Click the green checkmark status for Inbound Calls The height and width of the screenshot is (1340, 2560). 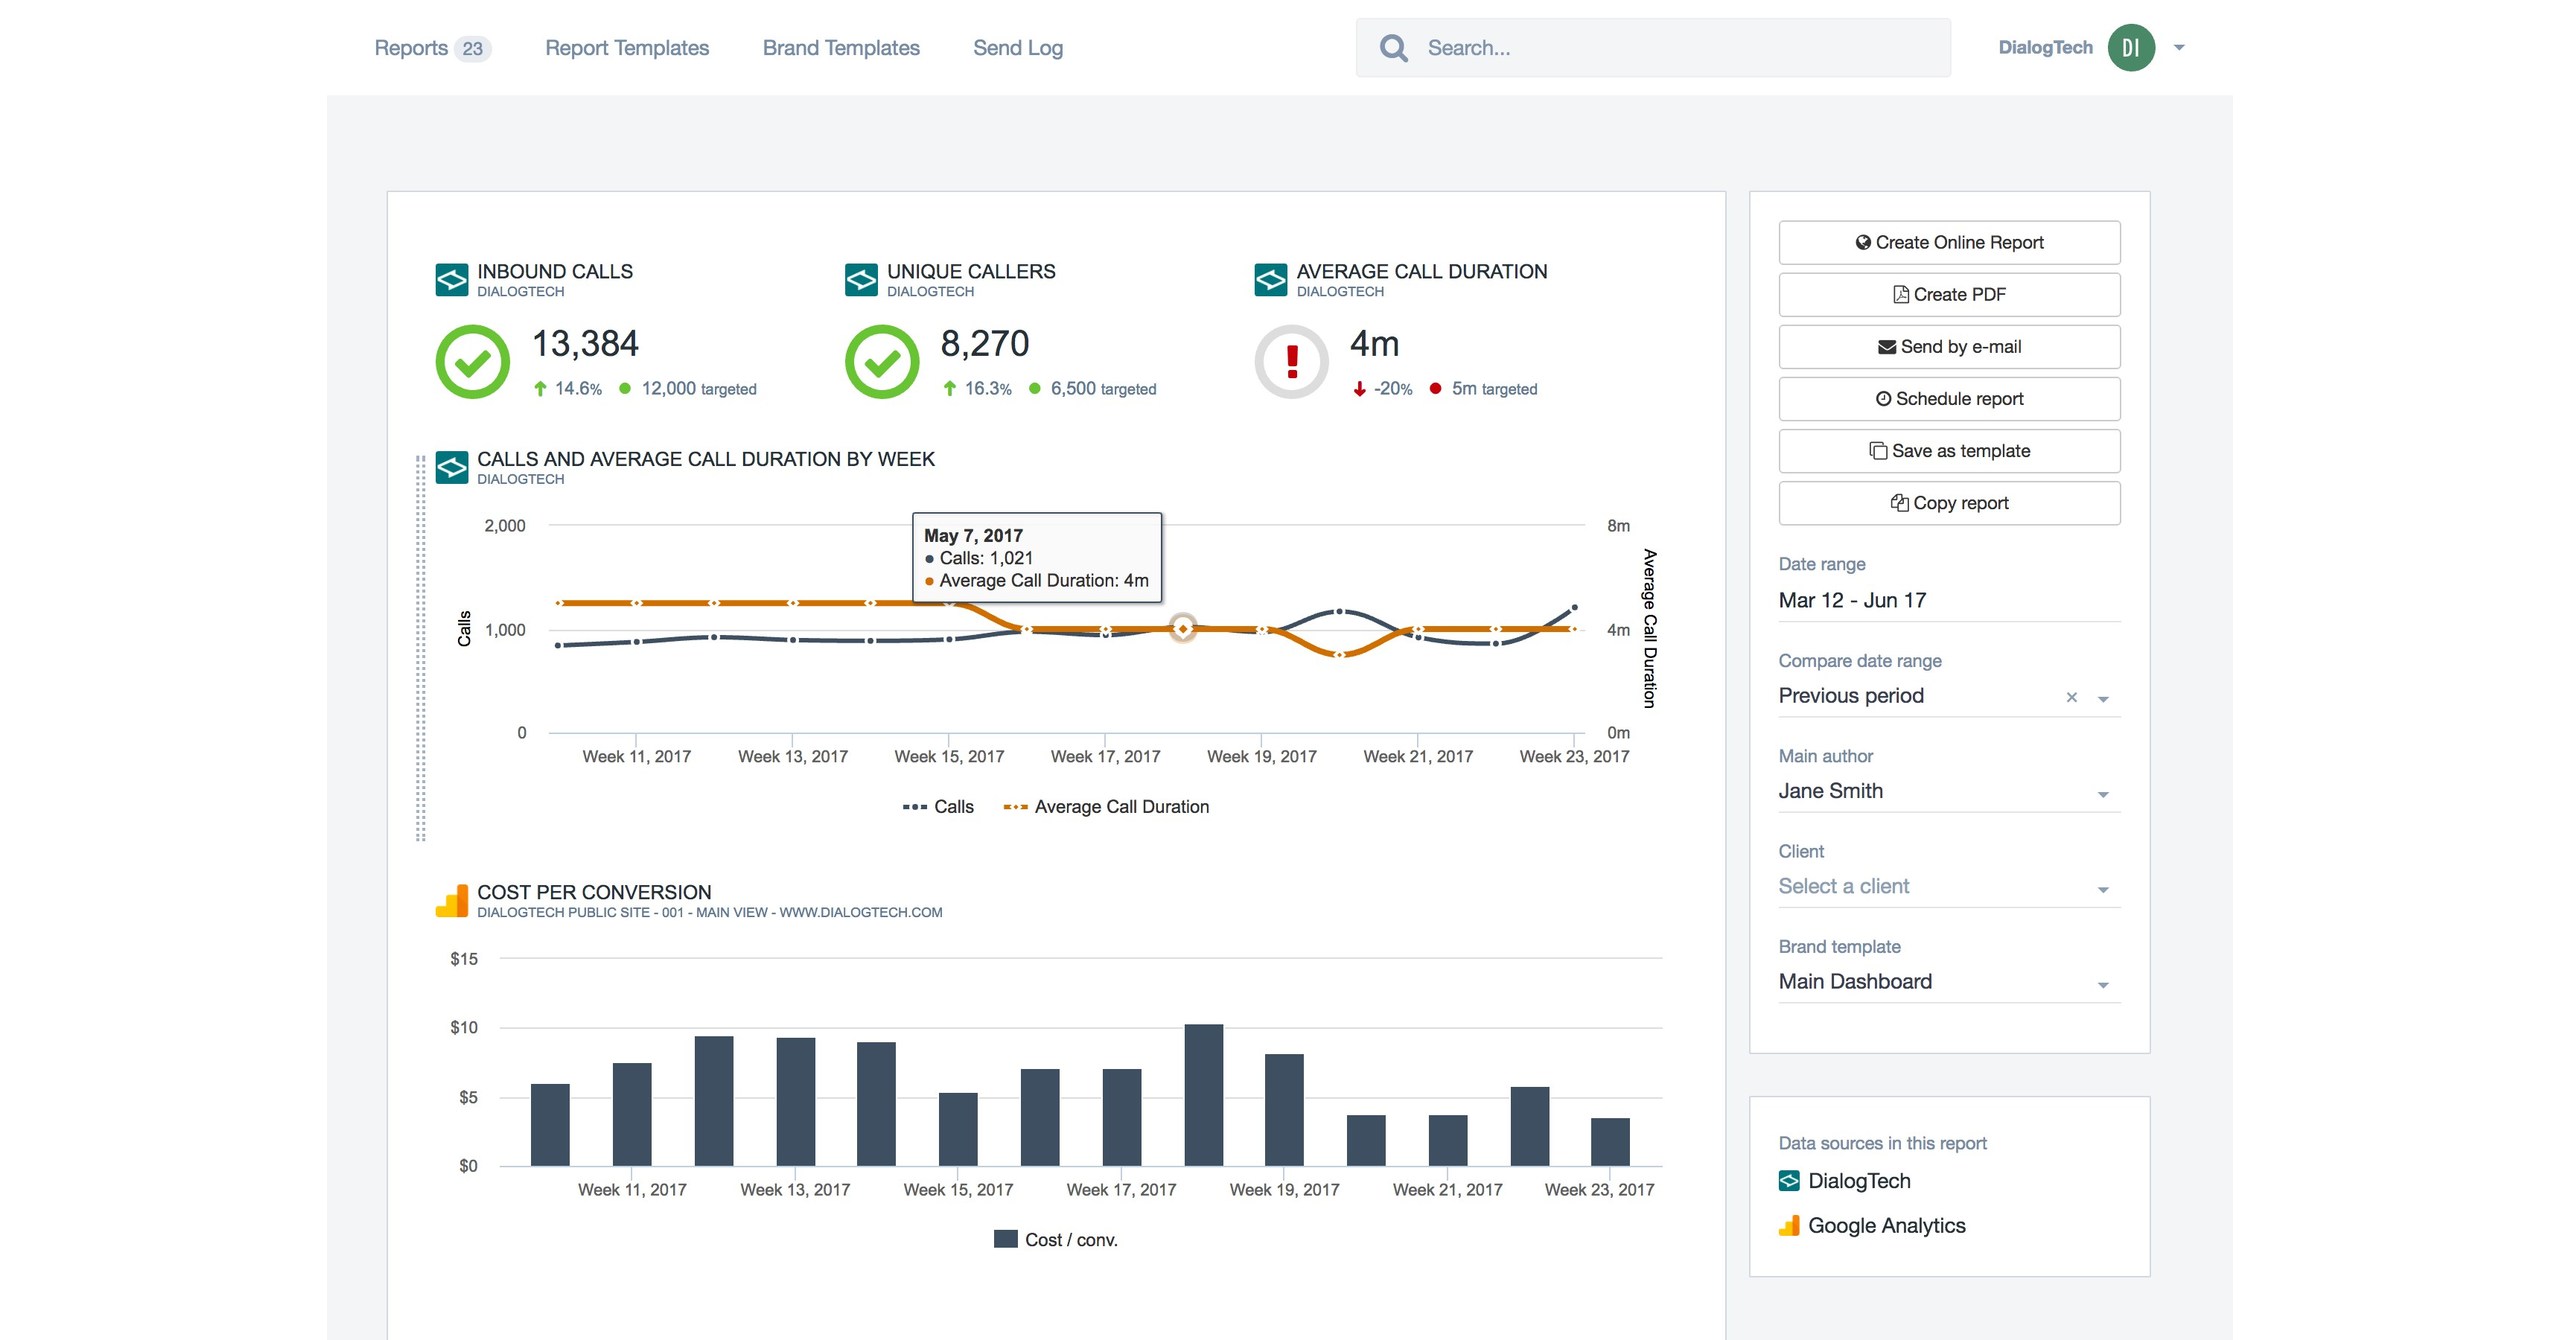473,361
